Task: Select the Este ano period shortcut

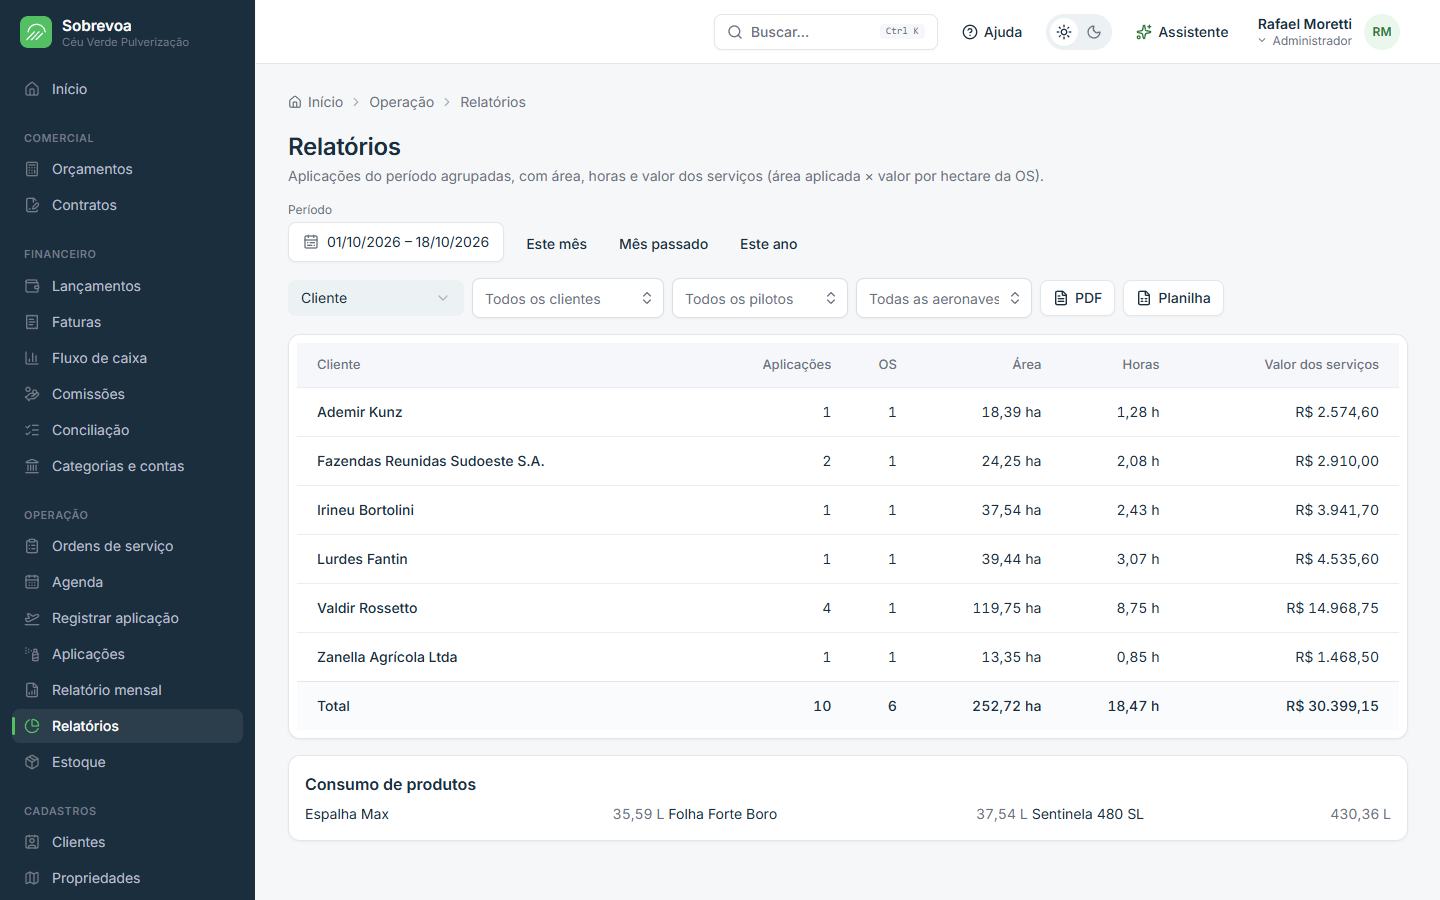Action: (x=769, y=244)
